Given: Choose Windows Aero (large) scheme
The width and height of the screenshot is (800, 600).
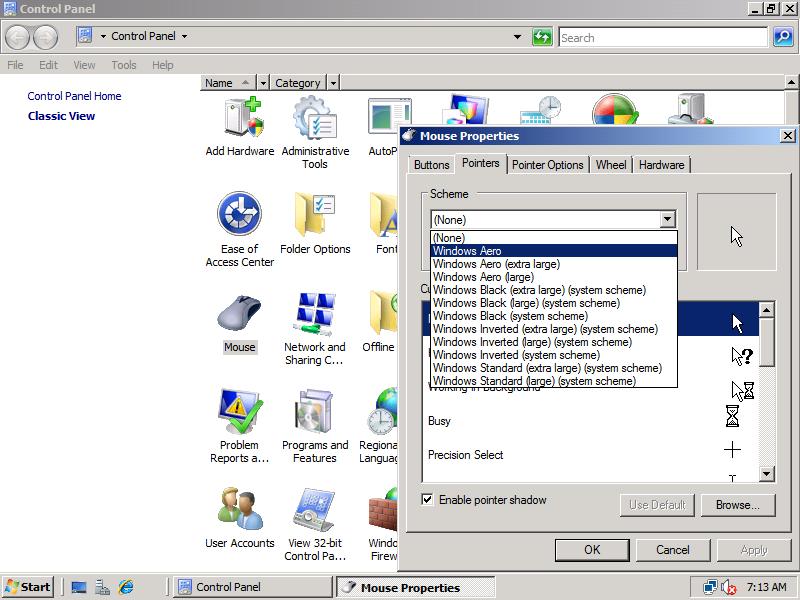Looking at the screenshot, I should pyautogui.click(x=554, y=277).
